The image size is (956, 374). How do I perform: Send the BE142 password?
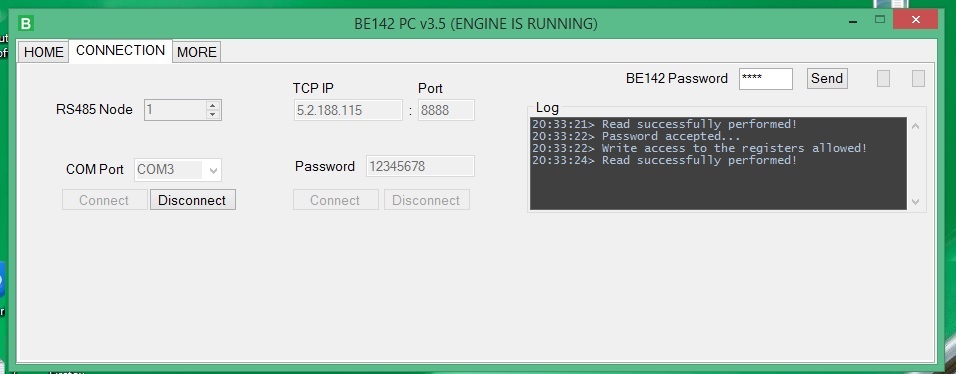(827, 78)
